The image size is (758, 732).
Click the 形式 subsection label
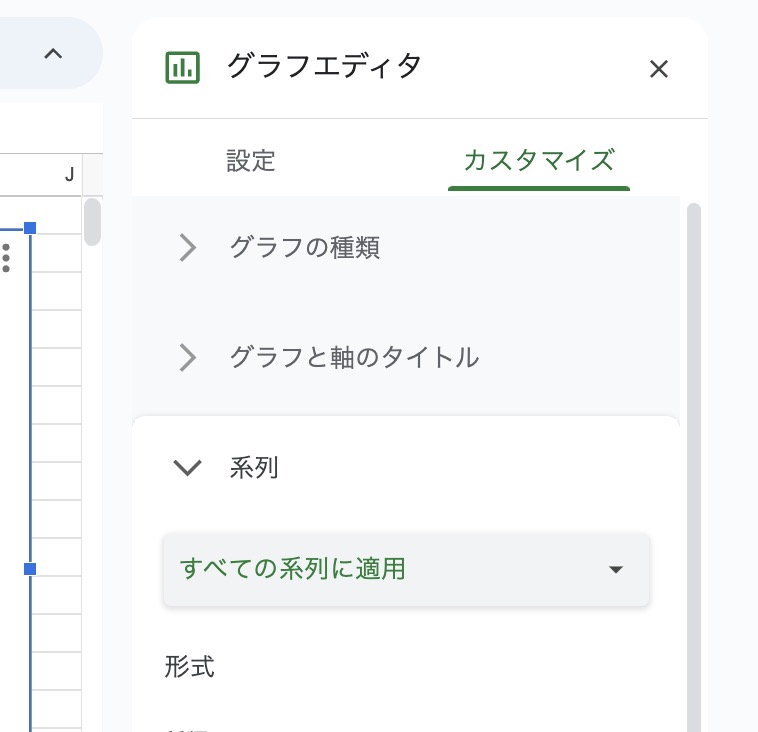(190, 667)
